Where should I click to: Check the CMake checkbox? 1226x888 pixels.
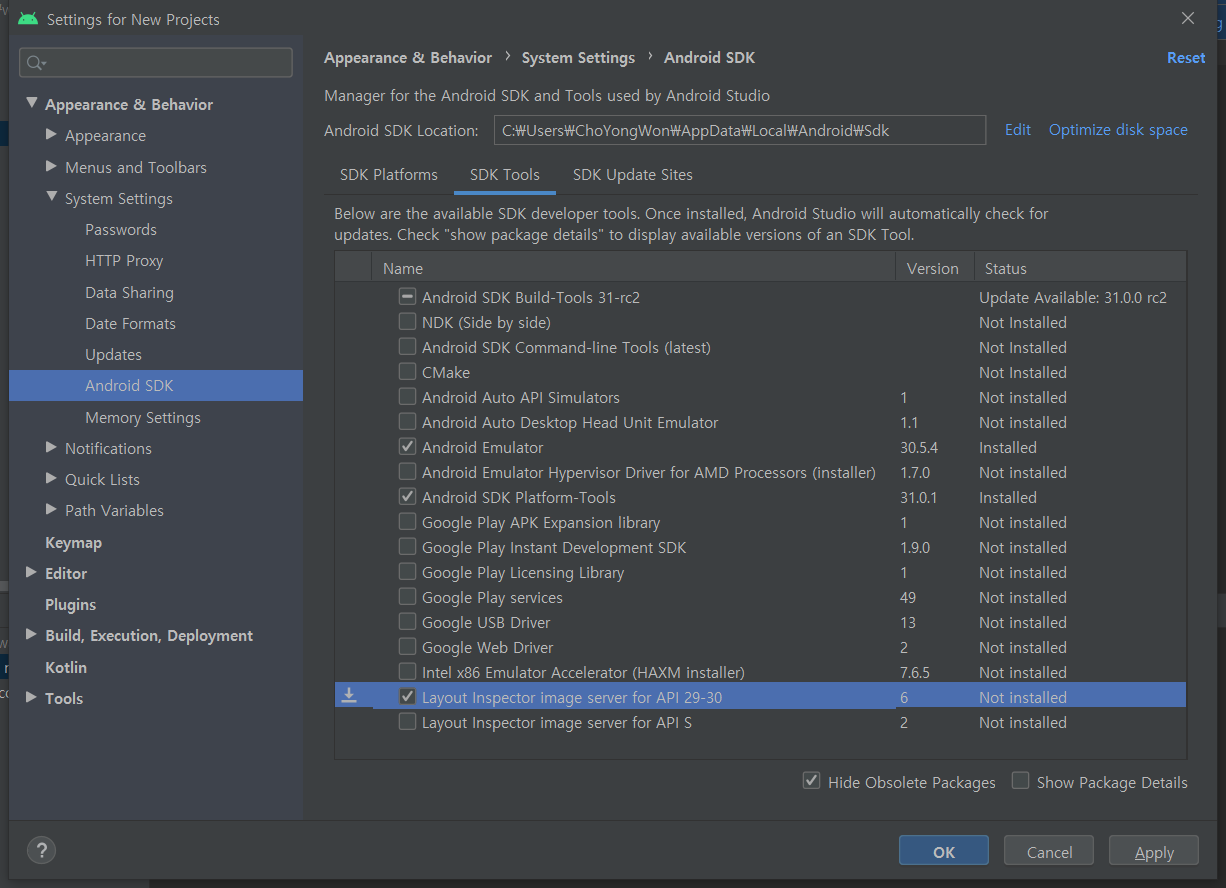click(x=407, y=371)
